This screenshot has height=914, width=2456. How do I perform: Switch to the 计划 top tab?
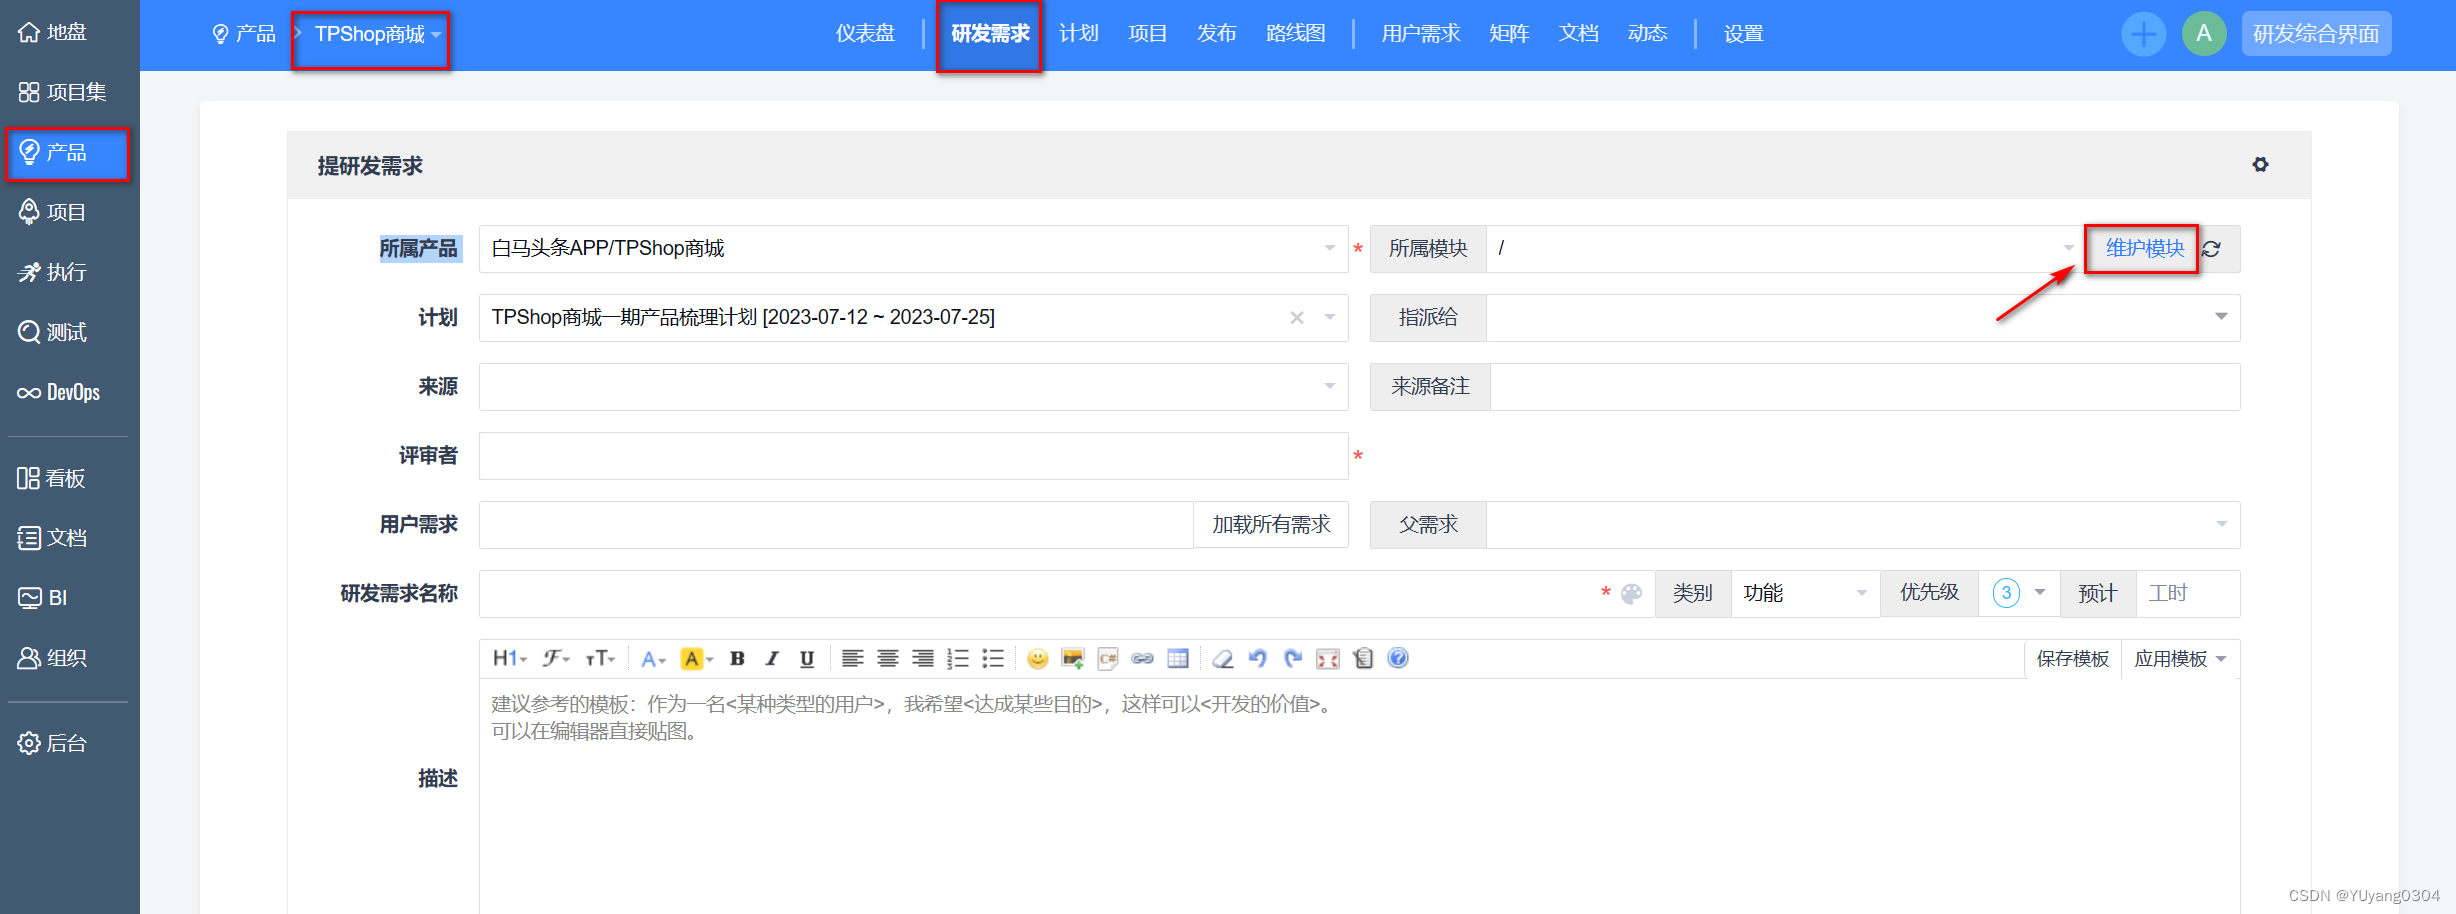pos(1078,34)
